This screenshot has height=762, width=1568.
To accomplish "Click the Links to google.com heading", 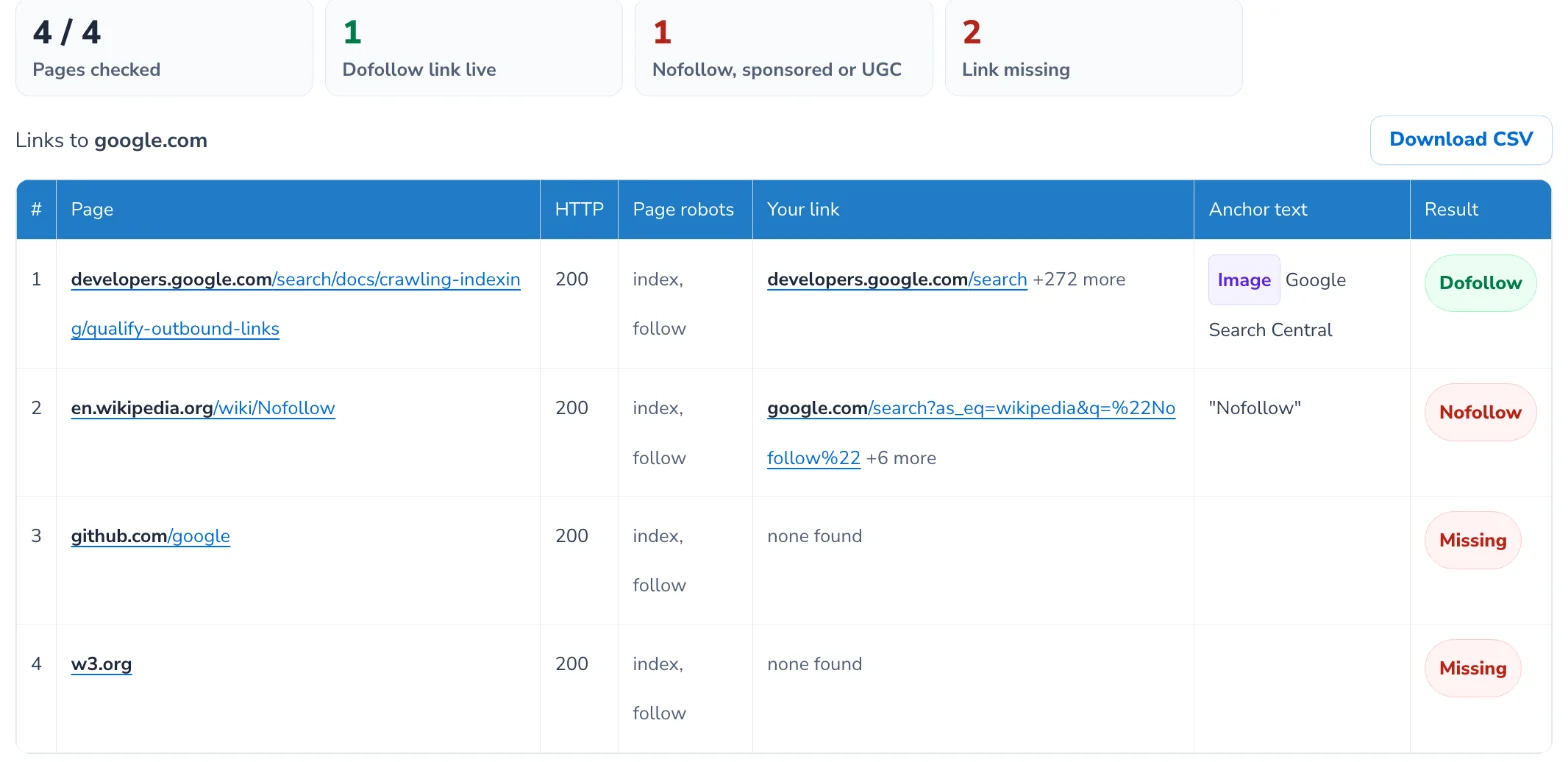I will [x=111, y=140].
